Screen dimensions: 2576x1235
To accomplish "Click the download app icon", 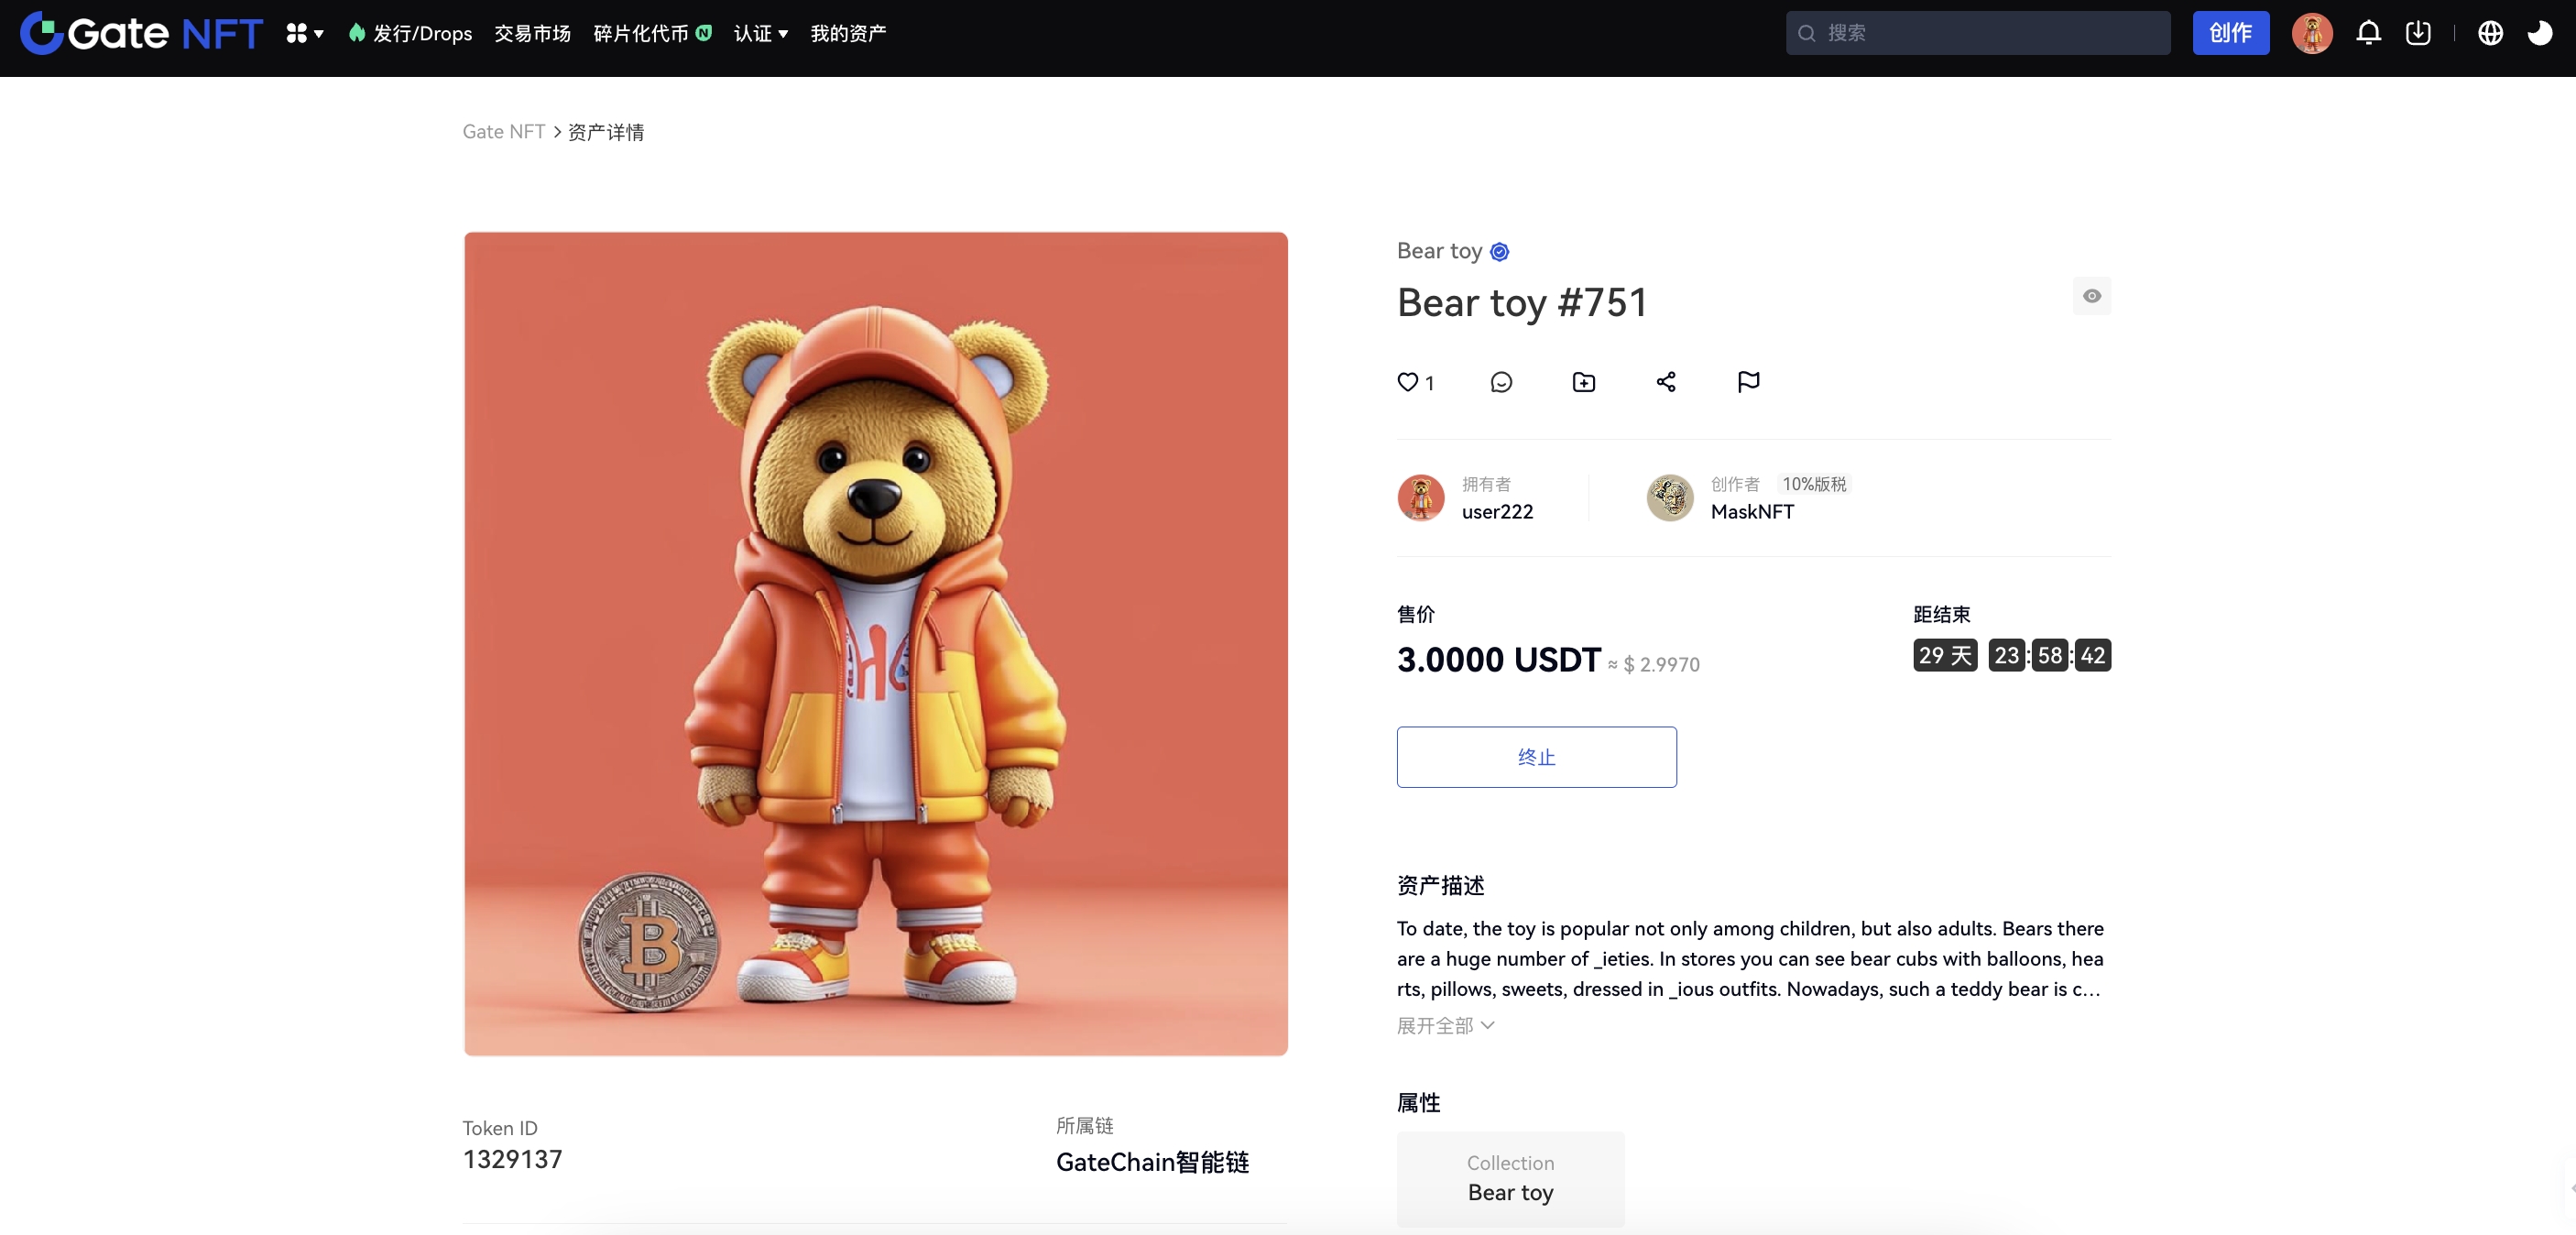I will (x=2417, y=33).
